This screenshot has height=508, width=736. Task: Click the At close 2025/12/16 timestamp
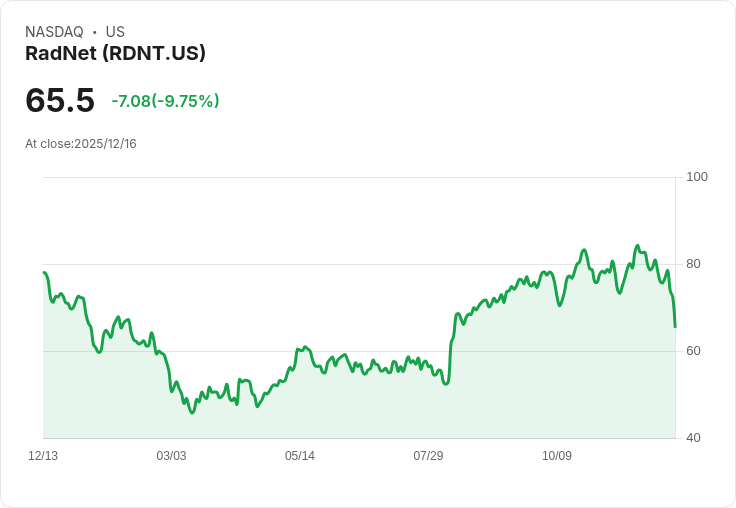click(x=81, y=144)
